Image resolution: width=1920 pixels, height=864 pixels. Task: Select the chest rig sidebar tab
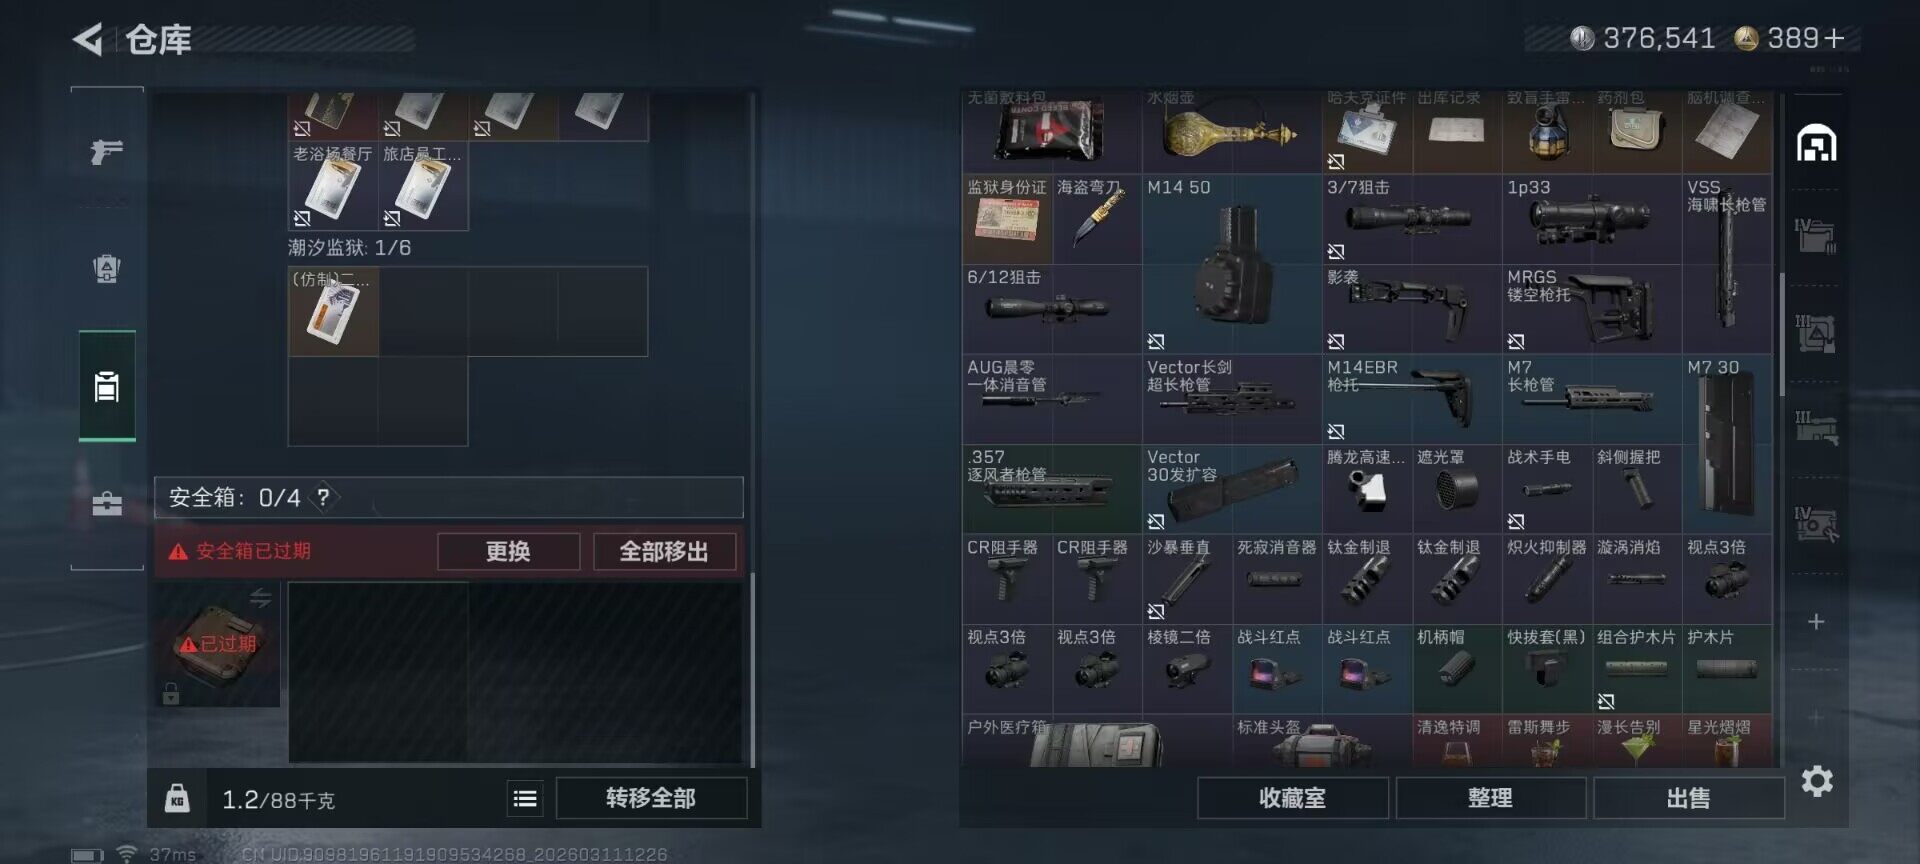pos(107,387)
